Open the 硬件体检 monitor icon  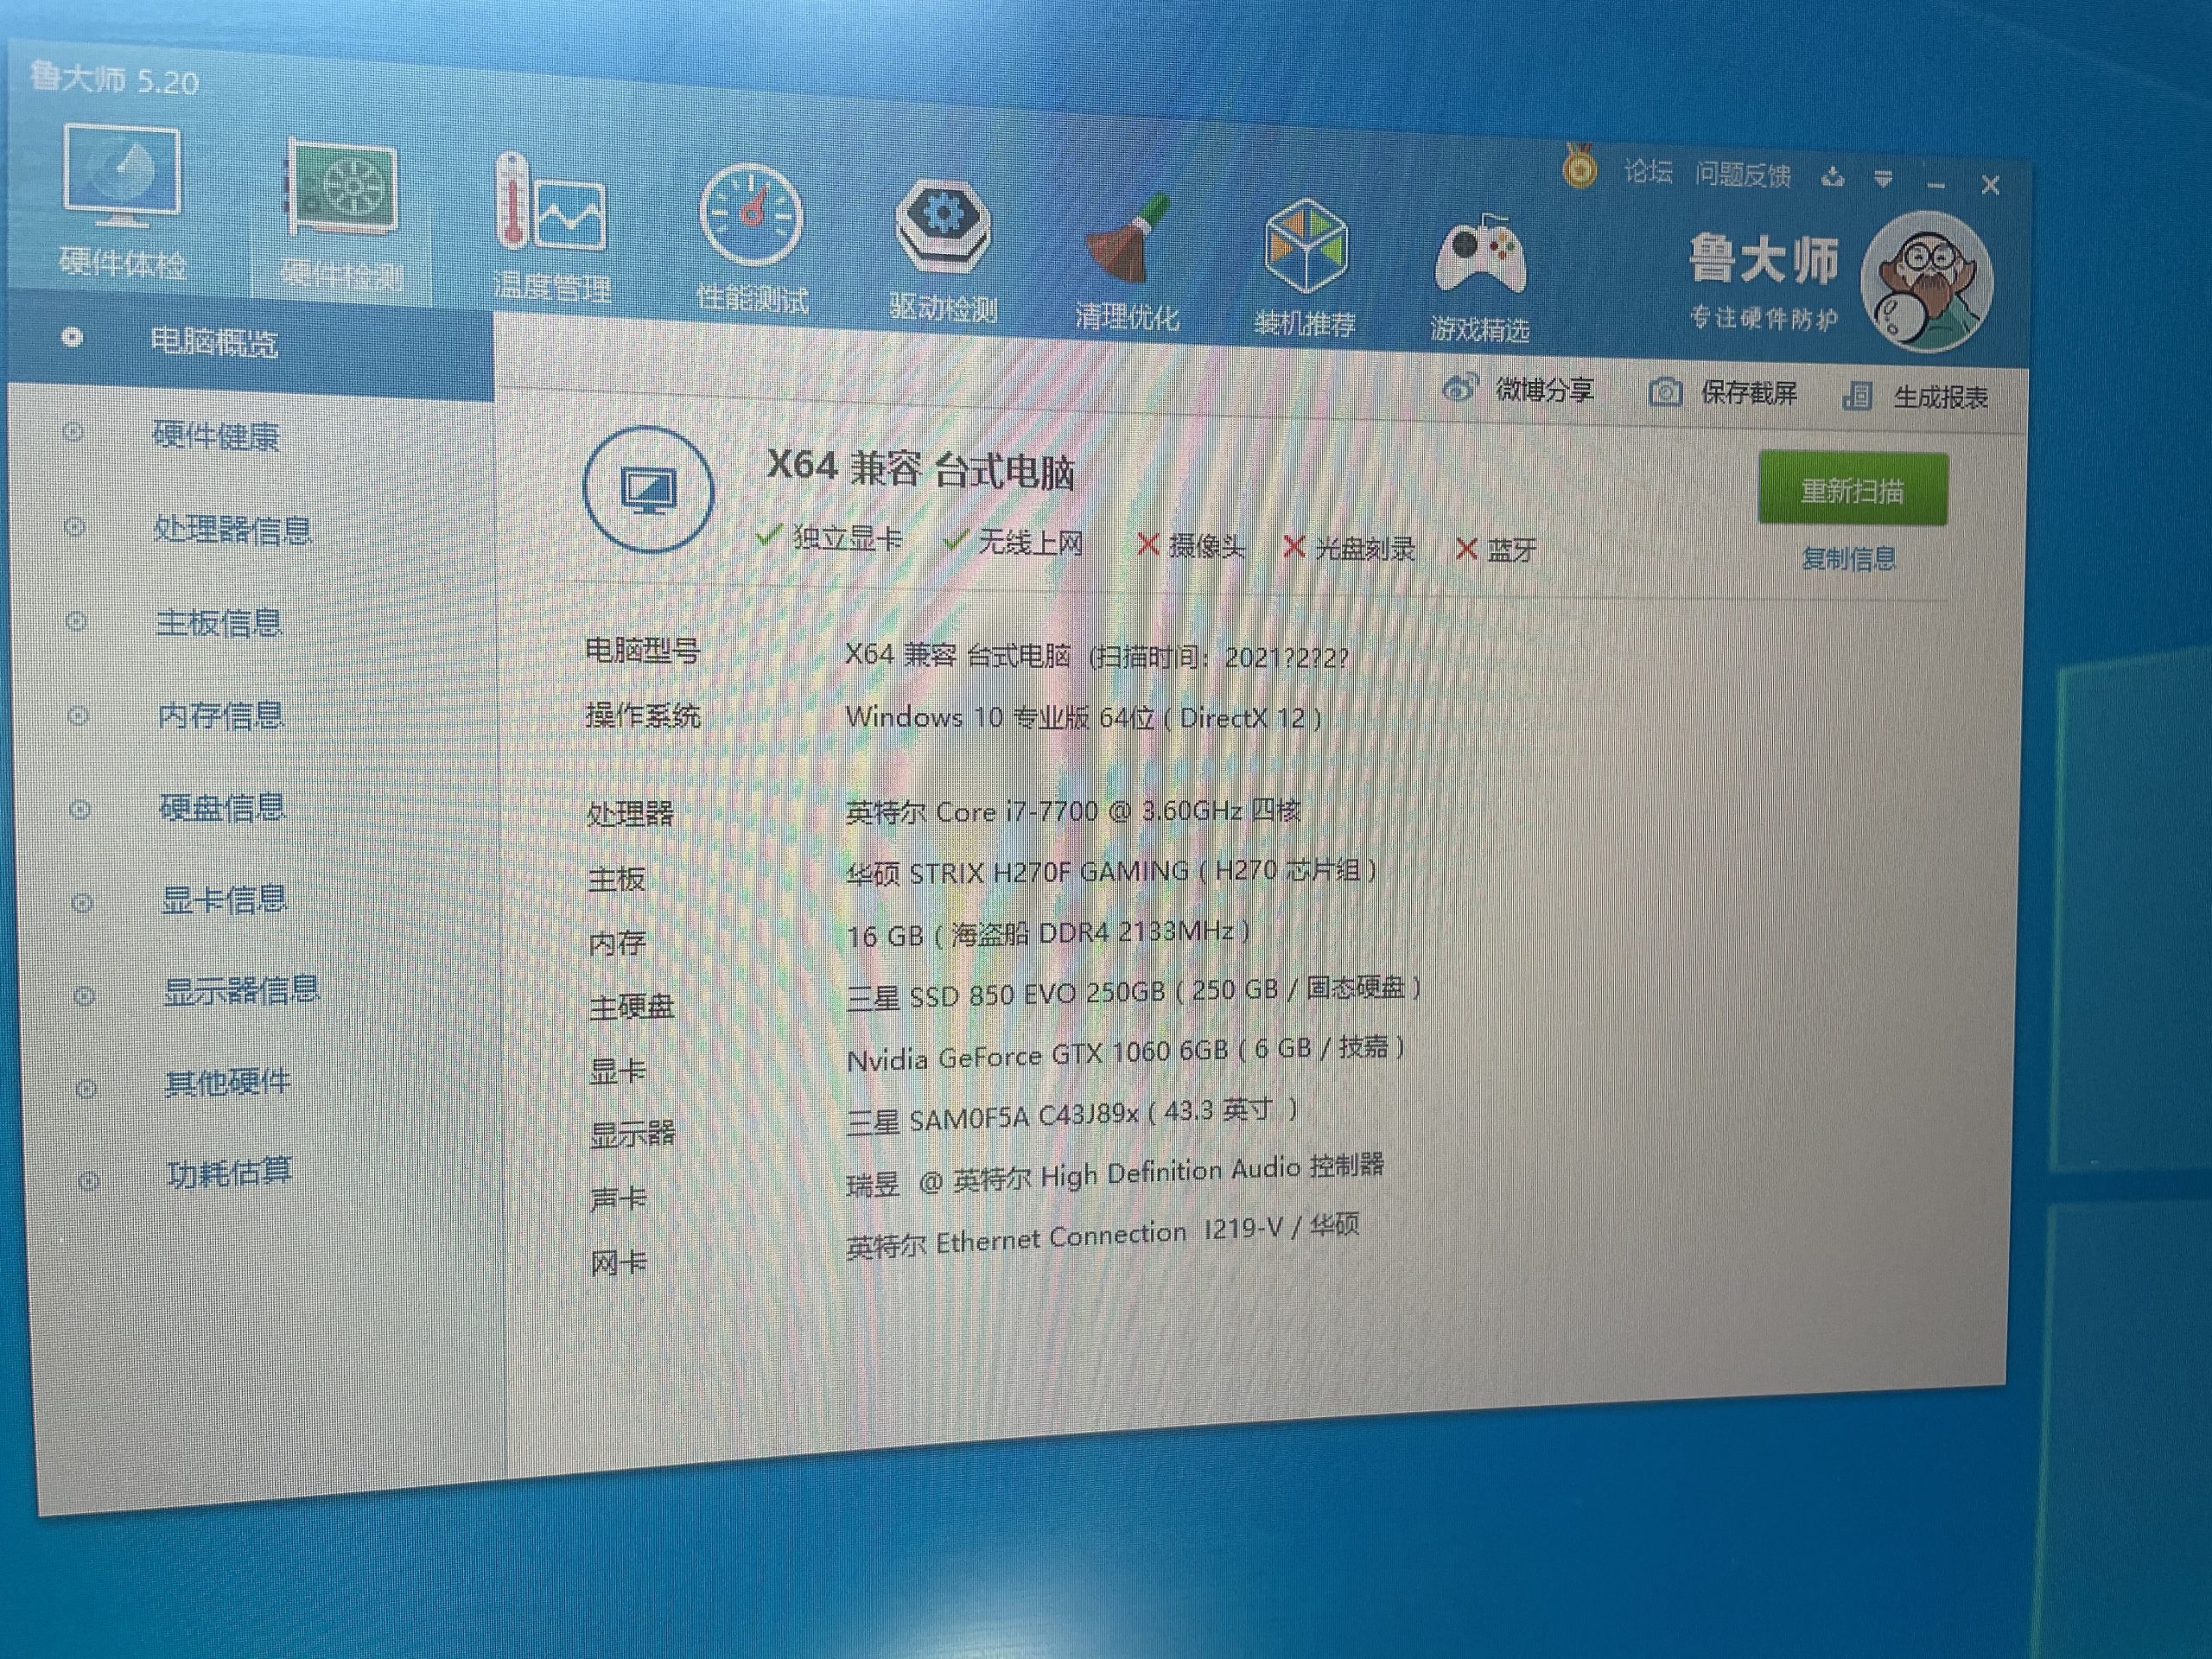coord(121,176)
